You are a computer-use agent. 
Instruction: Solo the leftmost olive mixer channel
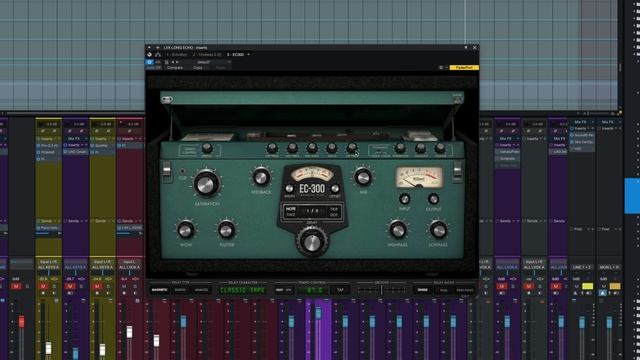pyautogui.click(x=54, y=286)
